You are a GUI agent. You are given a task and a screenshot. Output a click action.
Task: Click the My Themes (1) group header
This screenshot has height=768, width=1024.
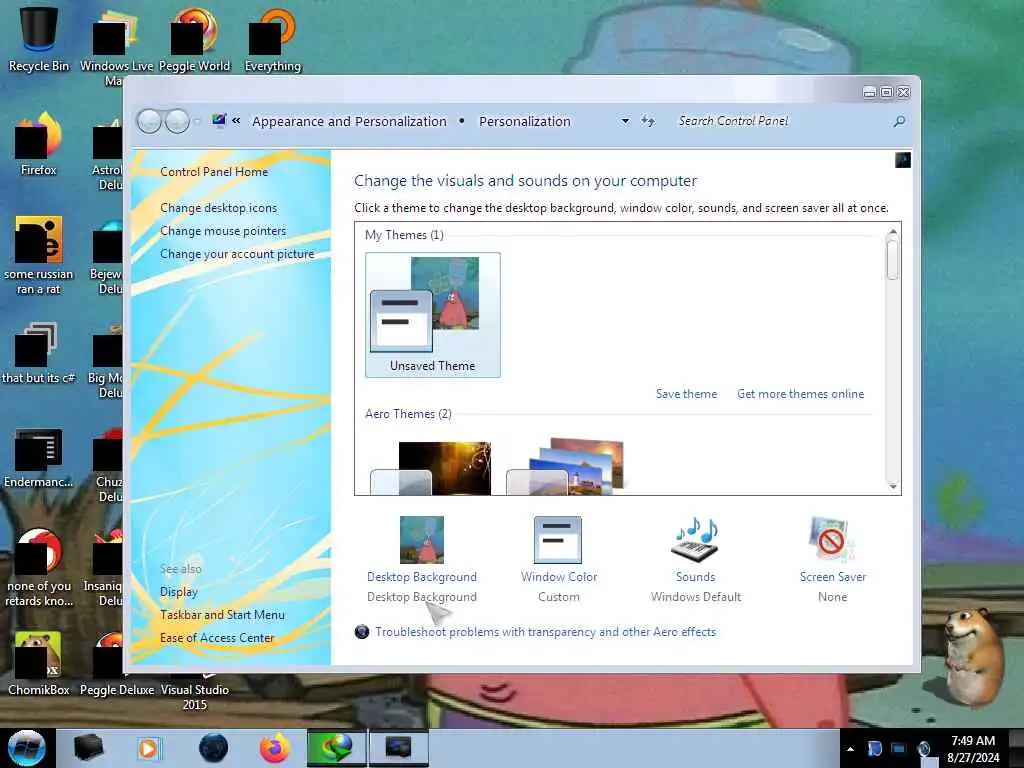(x=404, y=235)
